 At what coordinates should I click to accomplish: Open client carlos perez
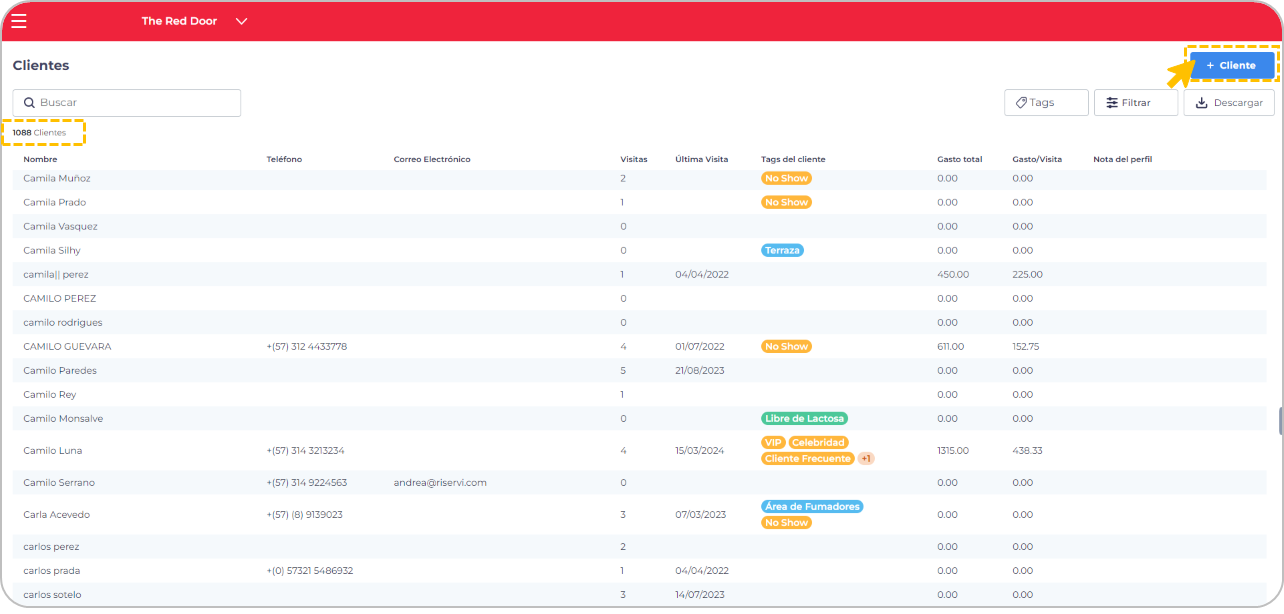[x=52, y=546]
